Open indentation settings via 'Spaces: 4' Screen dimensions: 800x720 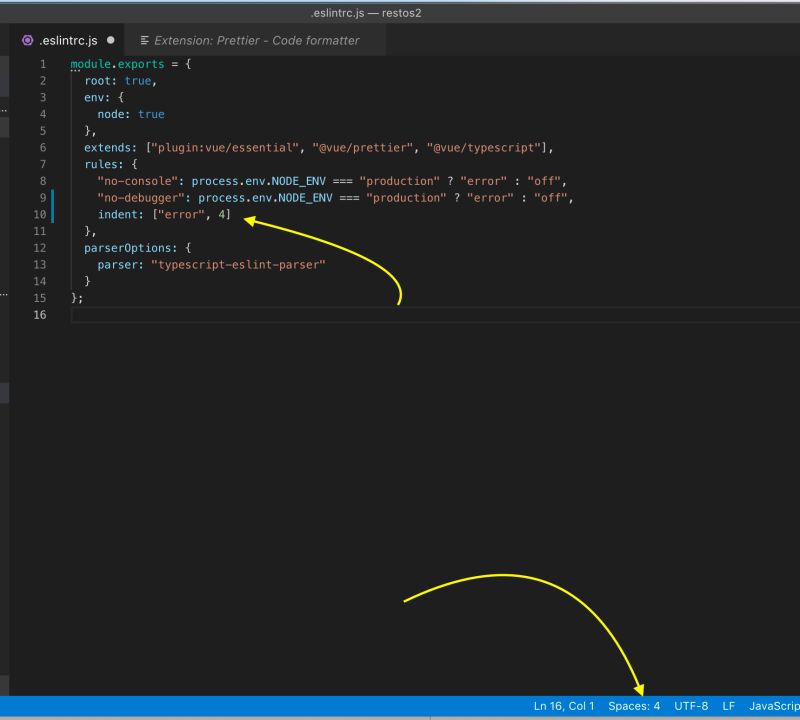[x=633, y=705]
